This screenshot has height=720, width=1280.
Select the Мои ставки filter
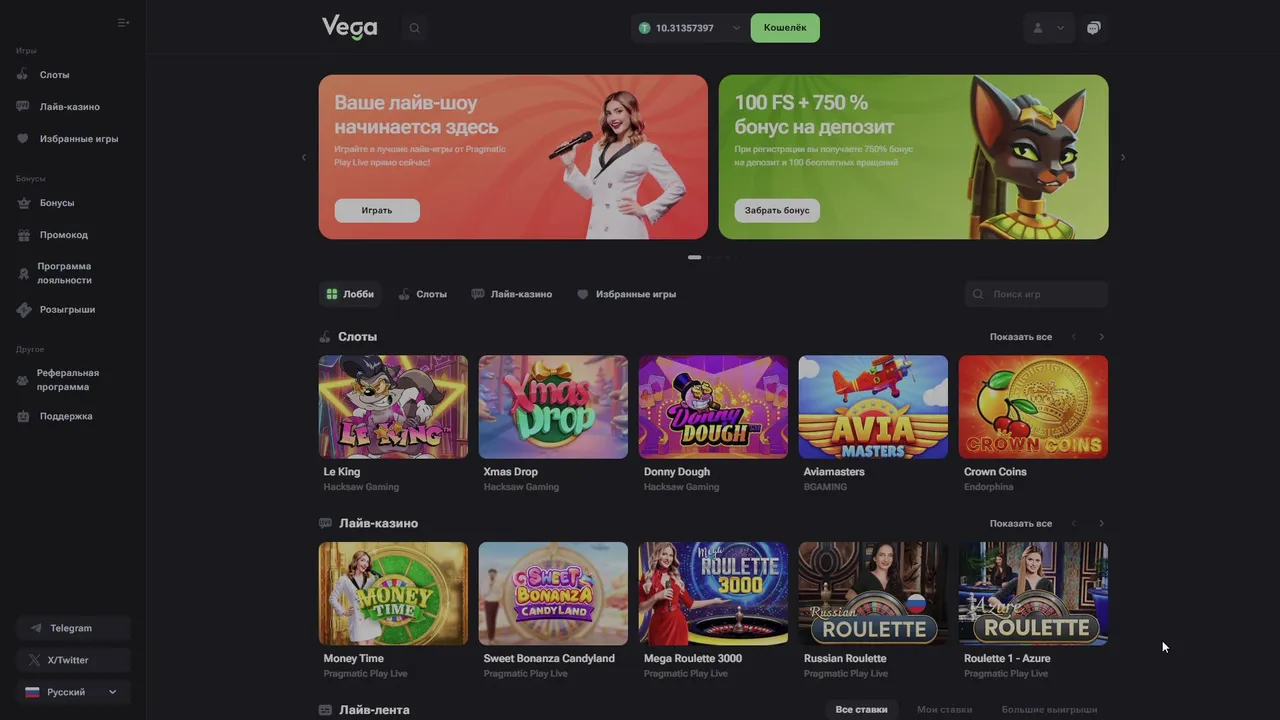[944, 709]
